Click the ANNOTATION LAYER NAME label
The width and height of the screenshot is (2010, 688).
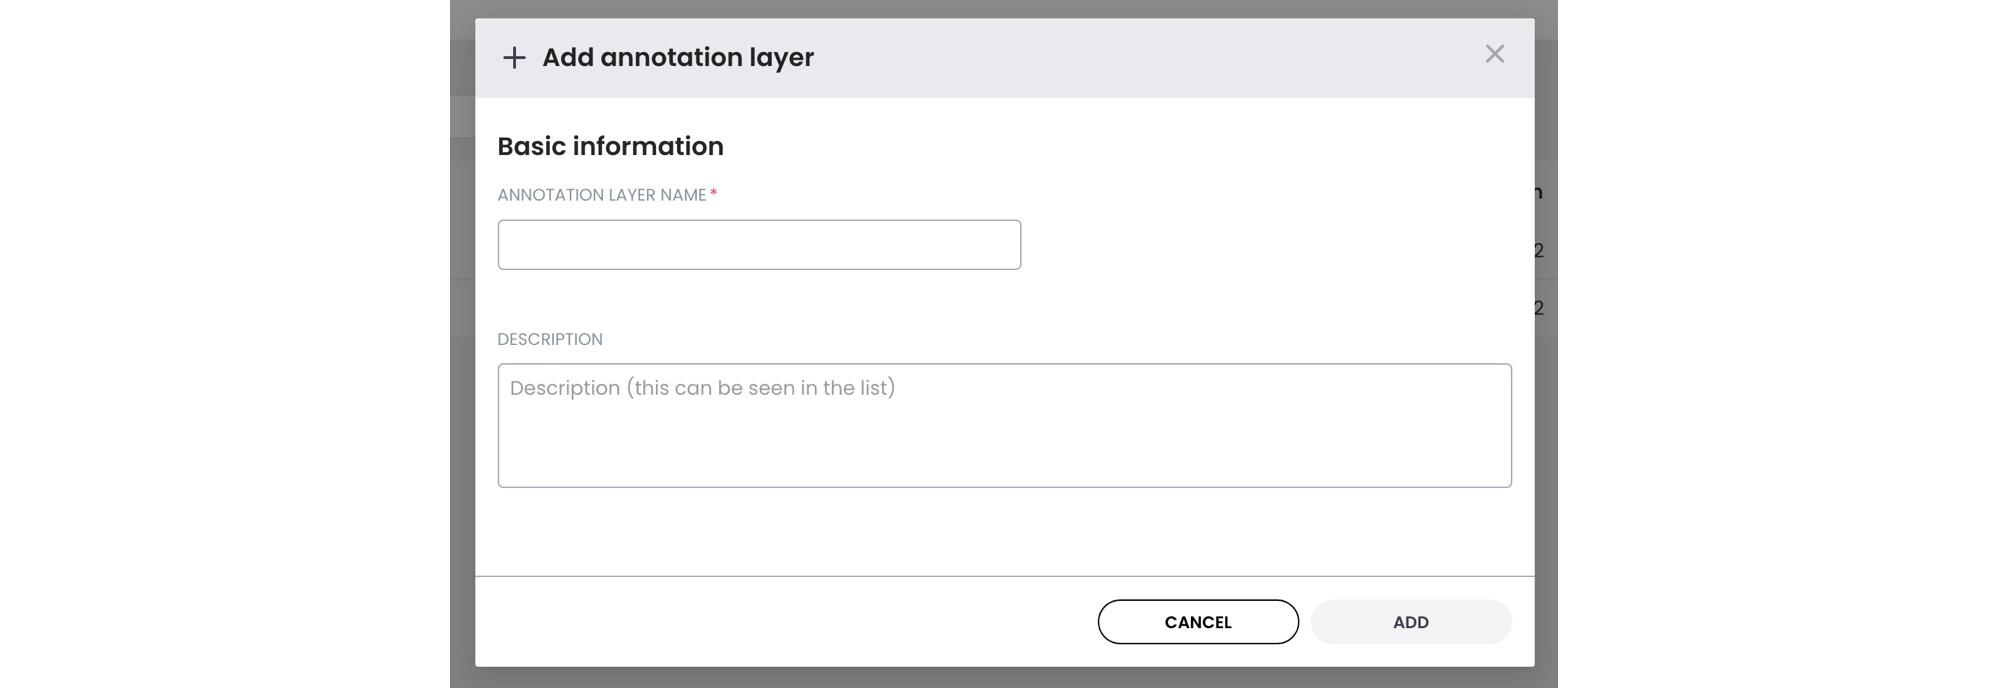pyautogui.click(x=602, y=195)
